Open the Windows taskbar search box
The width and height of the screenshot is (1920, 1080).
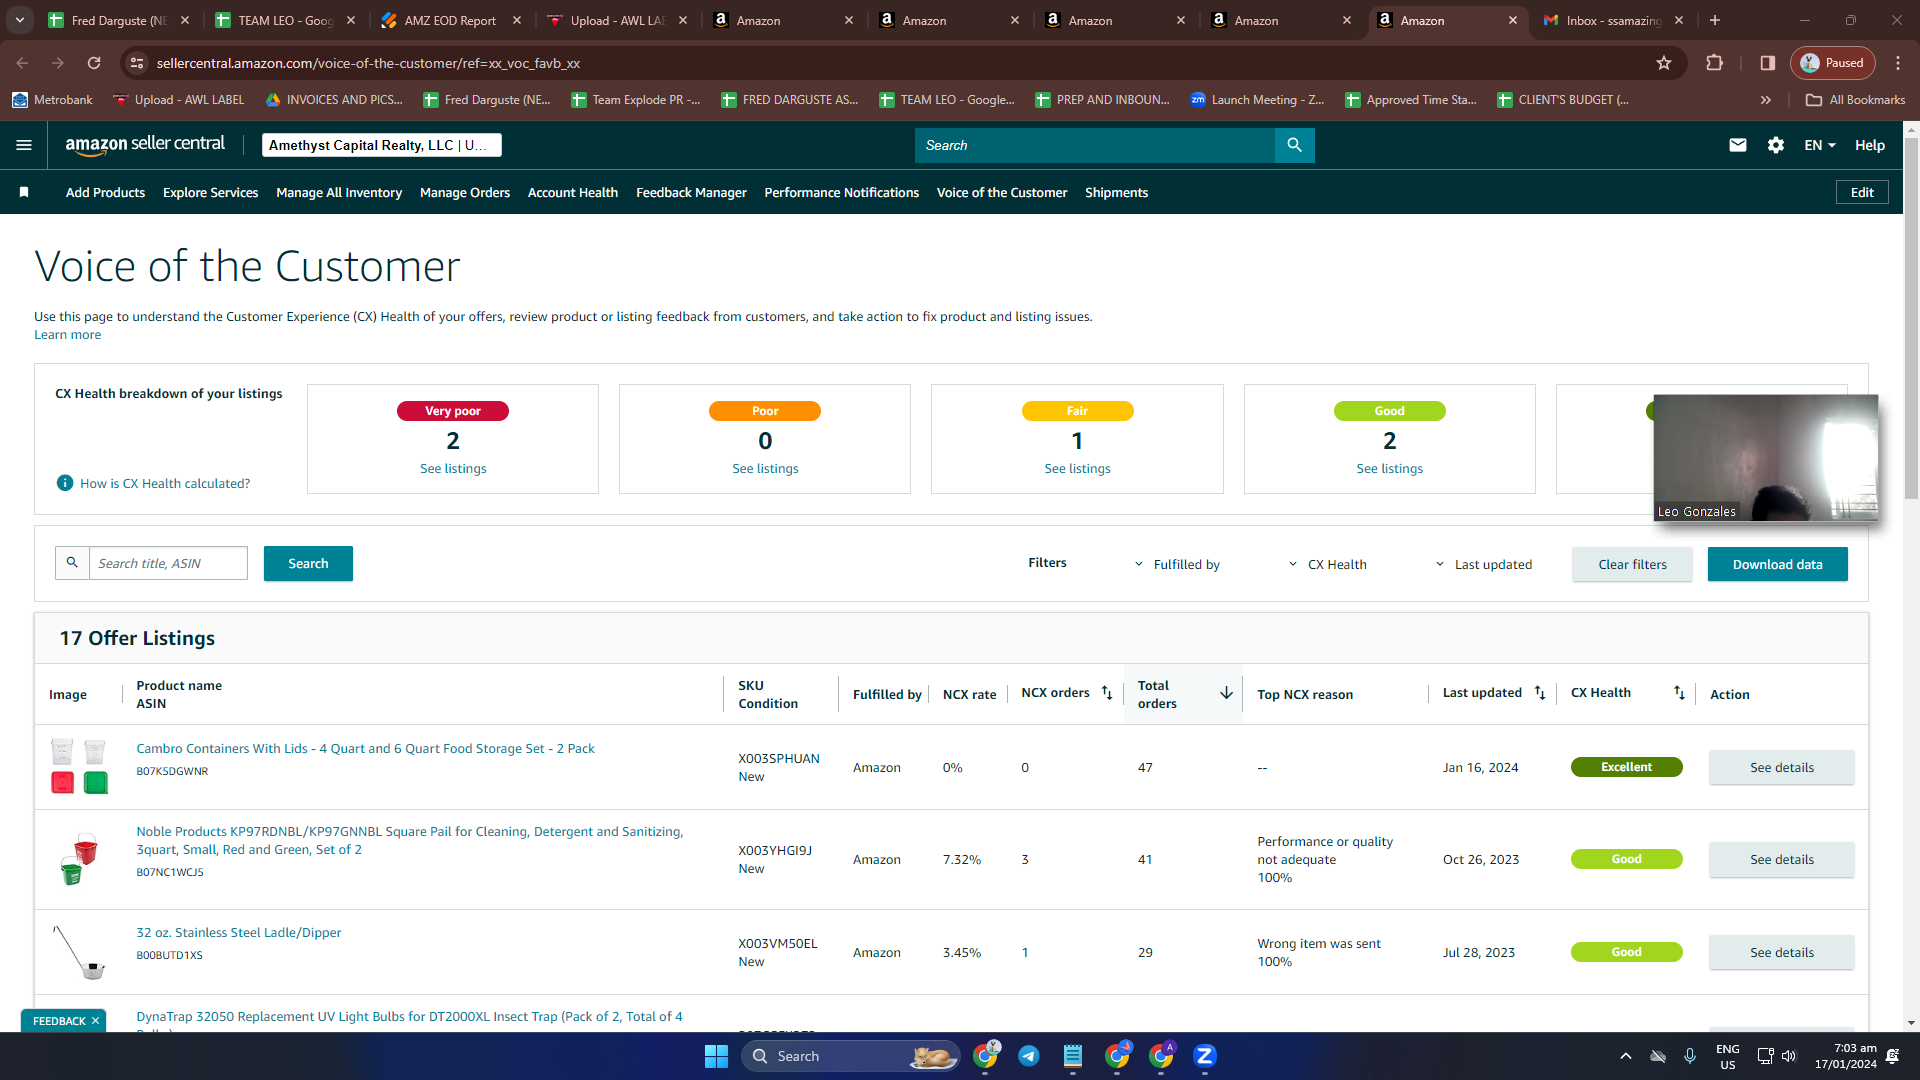pyautogui.click(x=850, y=1056)
